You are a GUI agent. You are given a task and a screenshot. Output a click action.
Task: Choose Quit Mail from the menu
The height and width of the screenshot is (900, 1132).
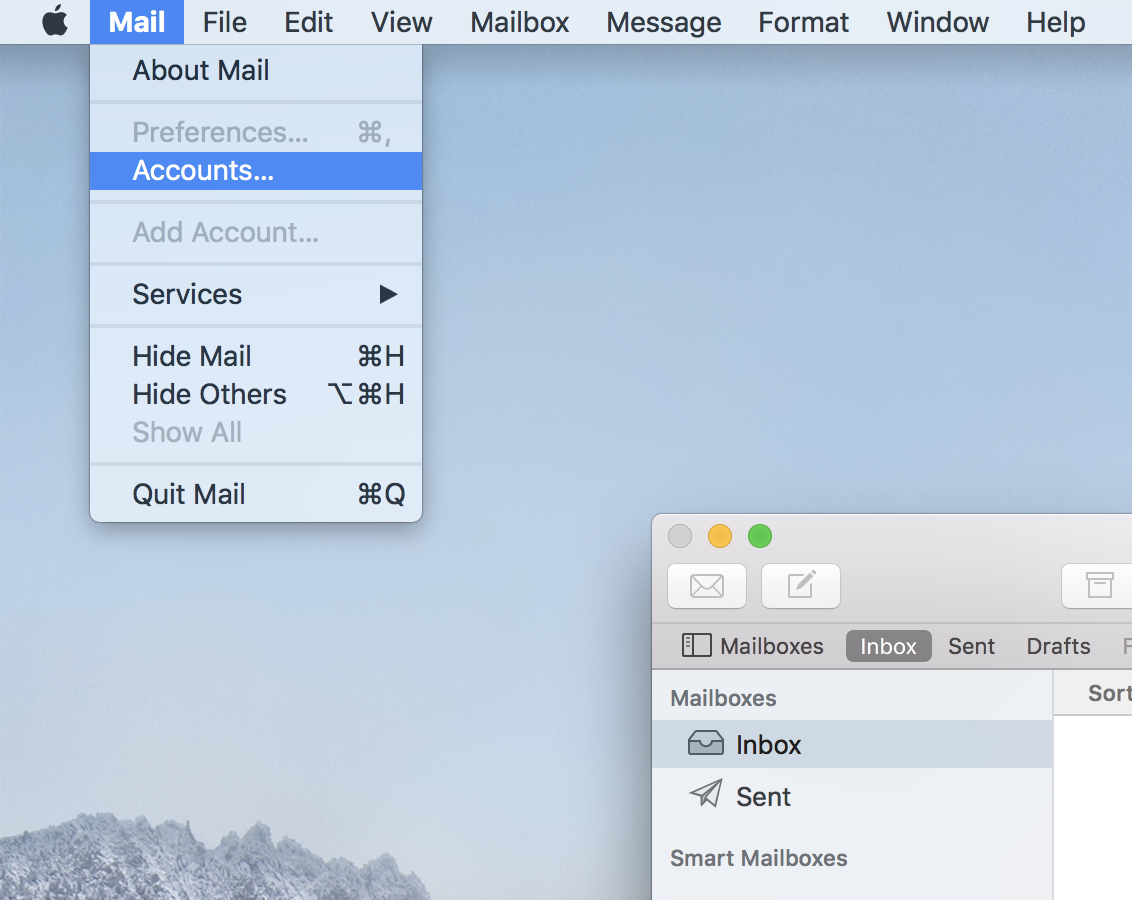256,494
